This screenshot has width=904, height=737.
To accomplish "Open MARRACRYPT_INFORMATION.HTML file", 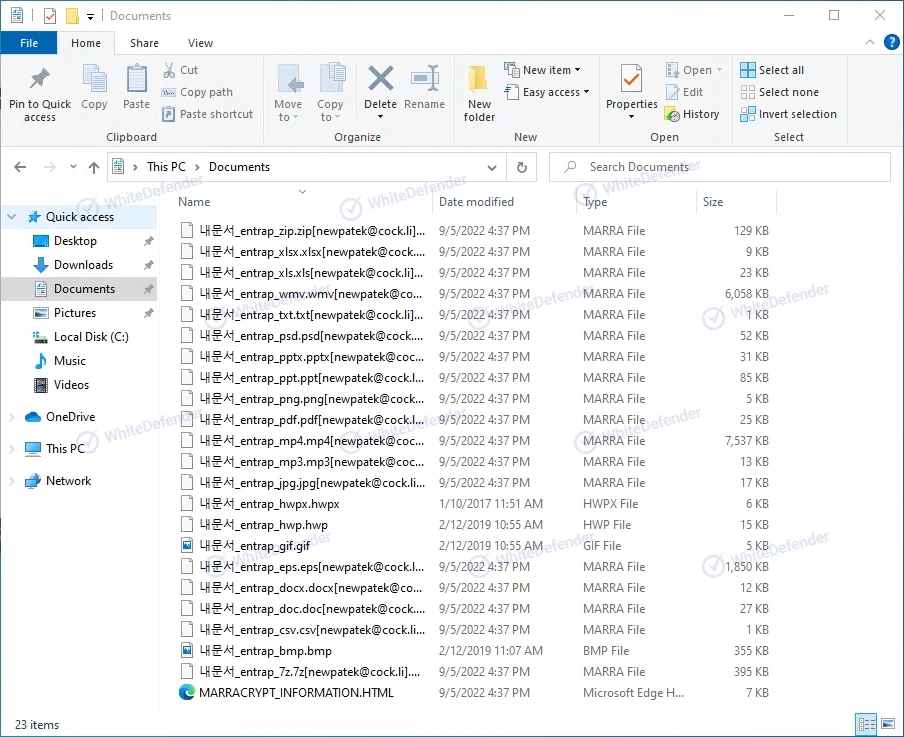I will [x=296, y=692].
